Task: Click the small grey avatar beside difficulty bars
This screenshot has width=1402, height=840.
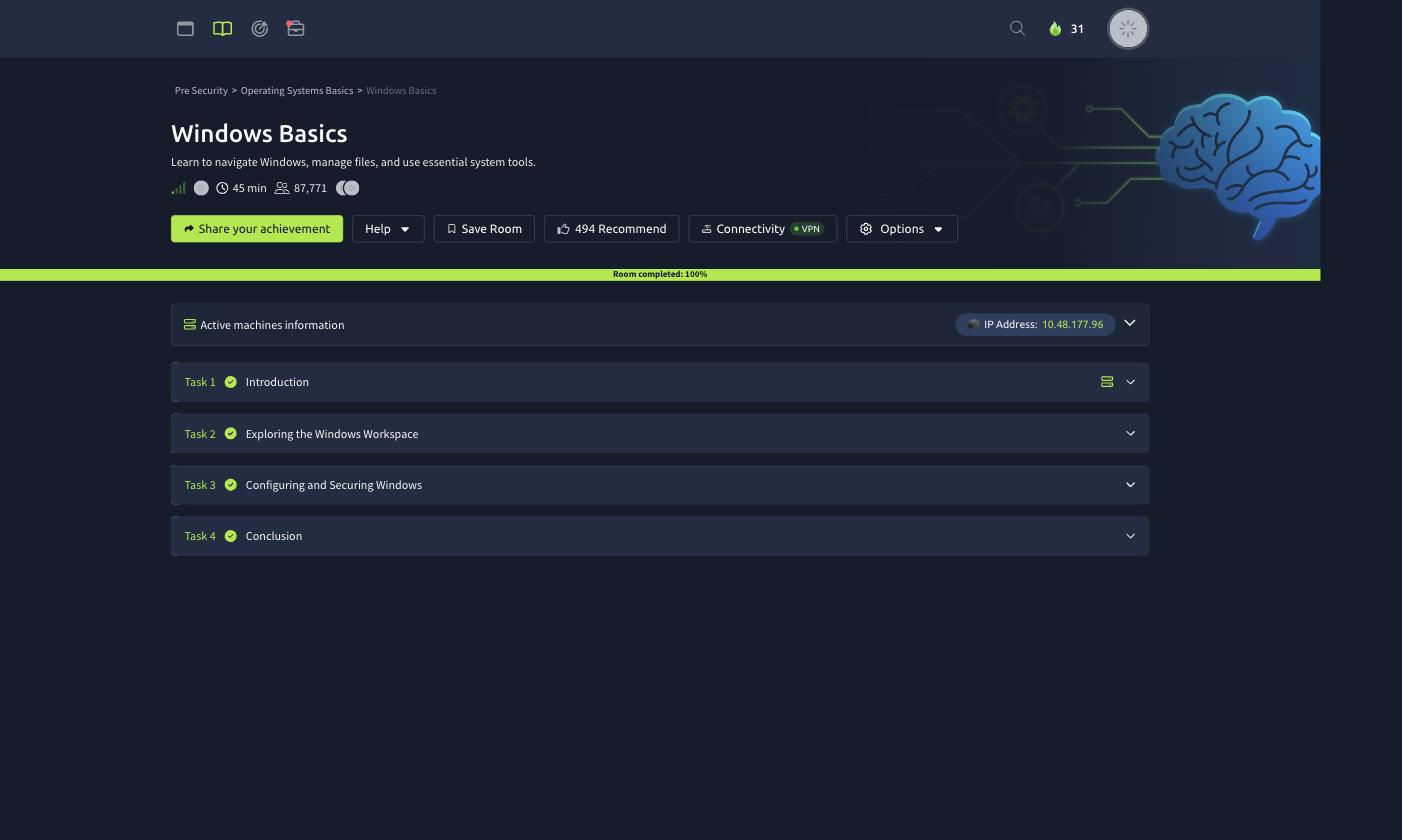Action: click(x=201, y=188)
